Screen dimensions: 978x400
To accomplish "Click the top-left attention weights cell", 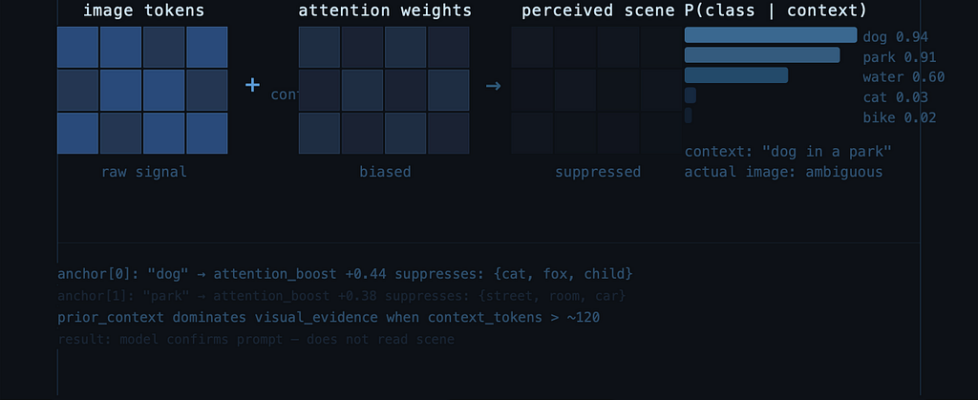I will tap(319, 47).
